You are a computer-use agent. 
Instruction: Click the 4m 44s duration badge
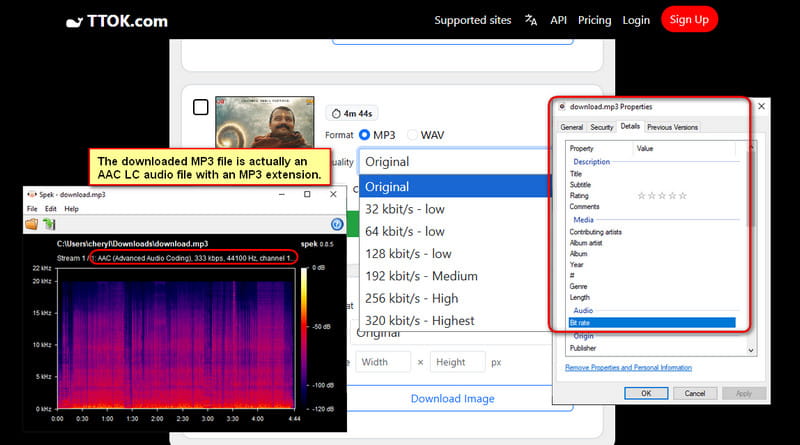tap(352, 113)
